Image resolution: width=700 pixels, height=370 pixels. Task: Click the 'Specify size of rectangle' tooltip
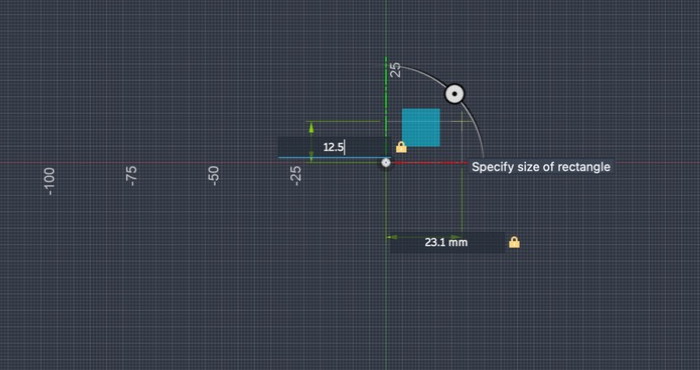pyautogui.click(x=541, y=167)
